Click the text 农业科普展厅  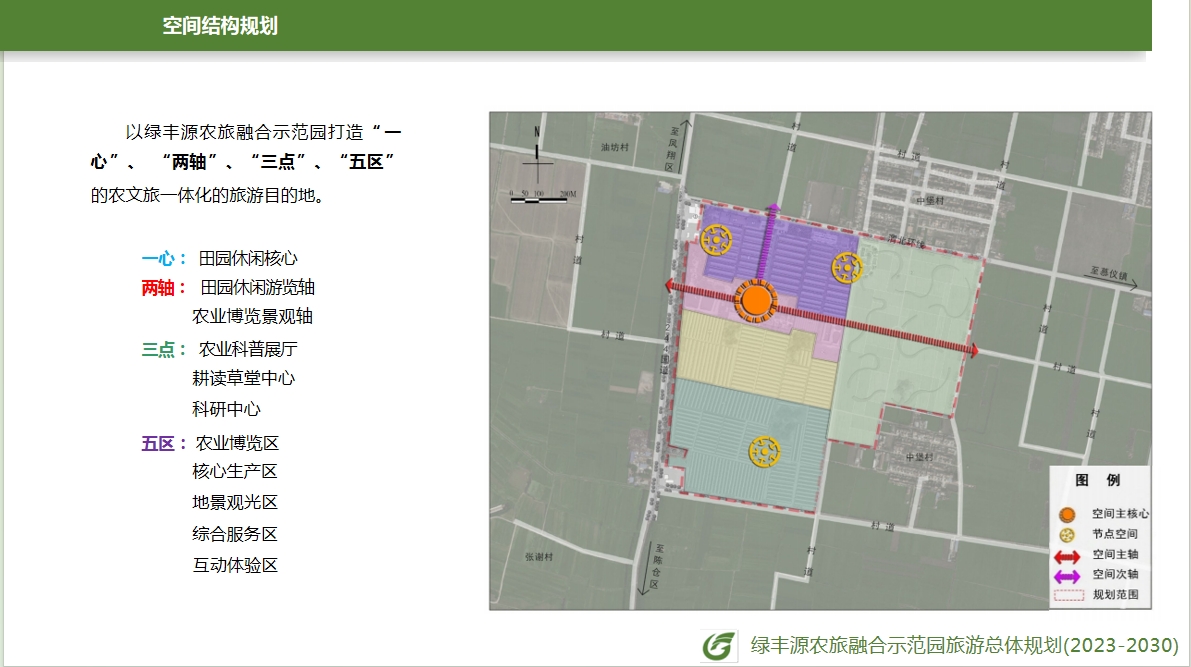click(x=248, y=349)
